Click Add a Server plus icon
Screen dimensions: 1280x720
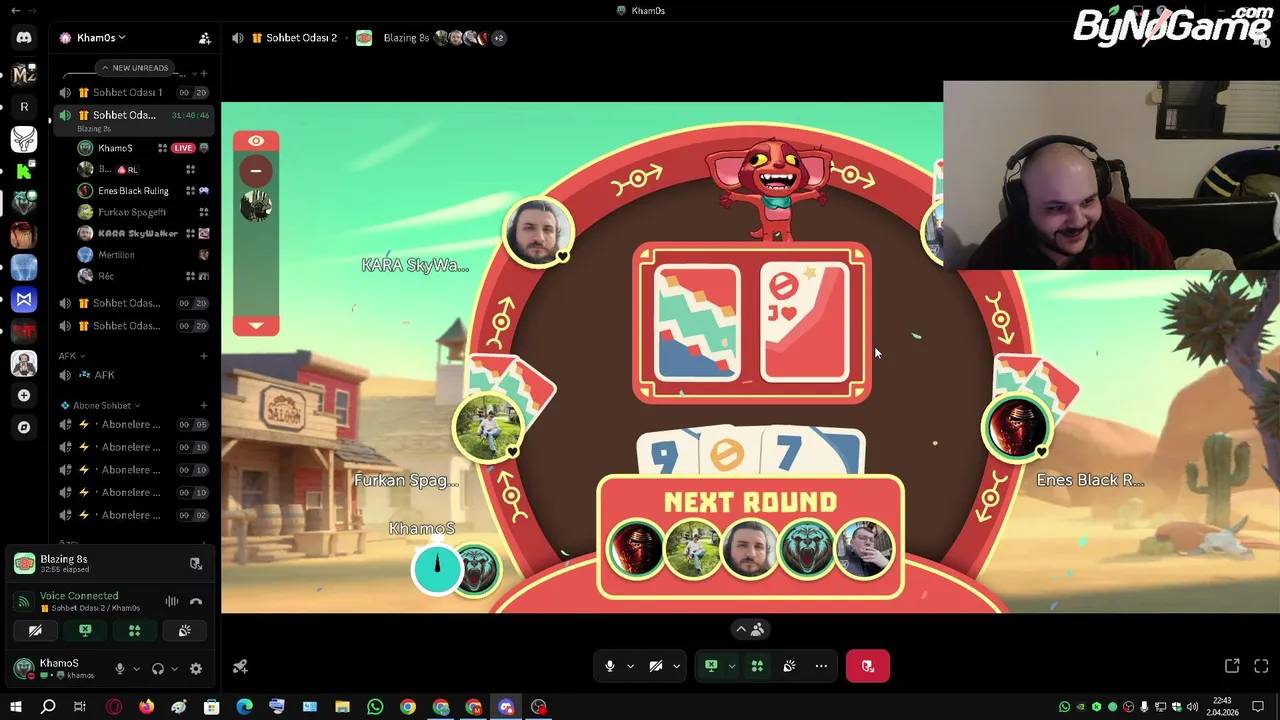pos(24,395)
